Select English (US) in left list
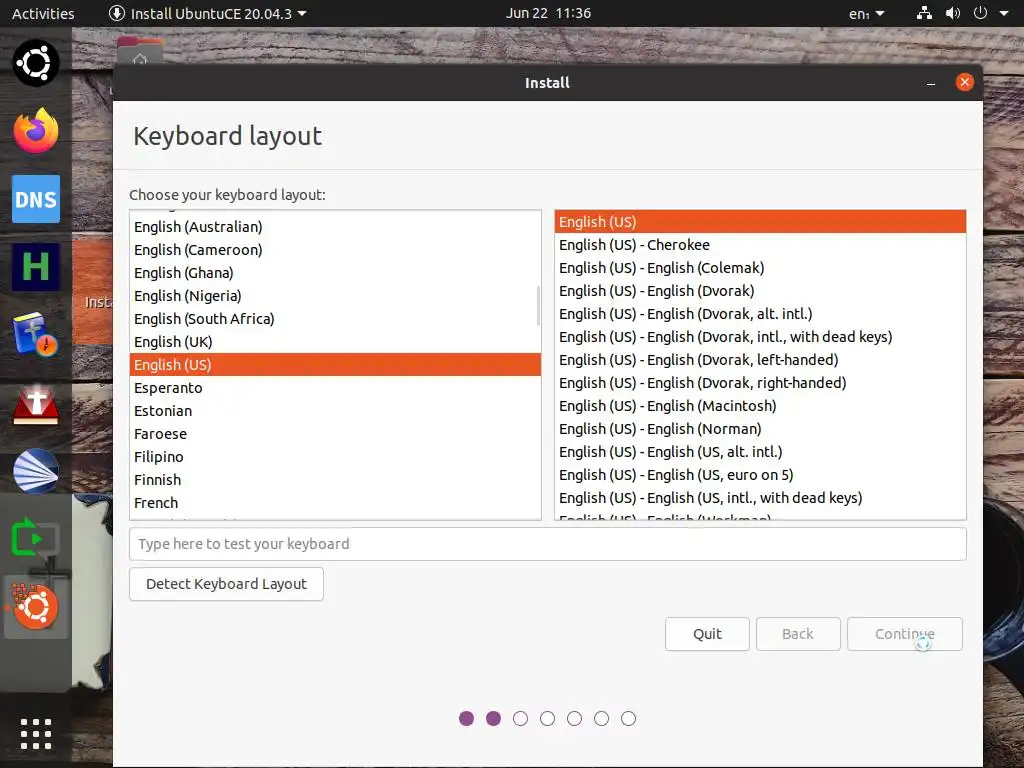This screenshot has width=1024, height=768. click(335, 364)
